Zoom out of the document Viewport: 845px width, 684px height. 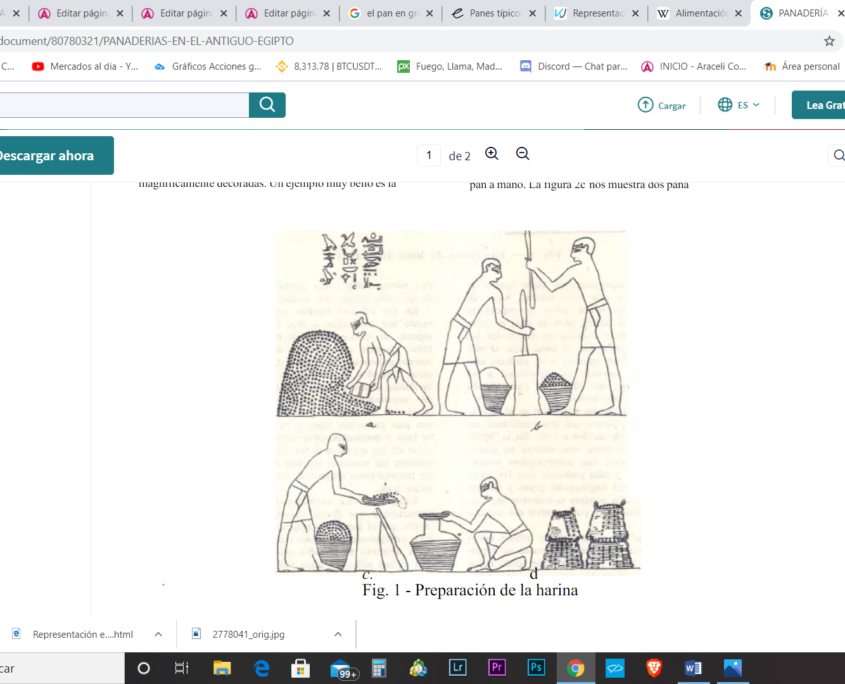click(x=522, y=154)
